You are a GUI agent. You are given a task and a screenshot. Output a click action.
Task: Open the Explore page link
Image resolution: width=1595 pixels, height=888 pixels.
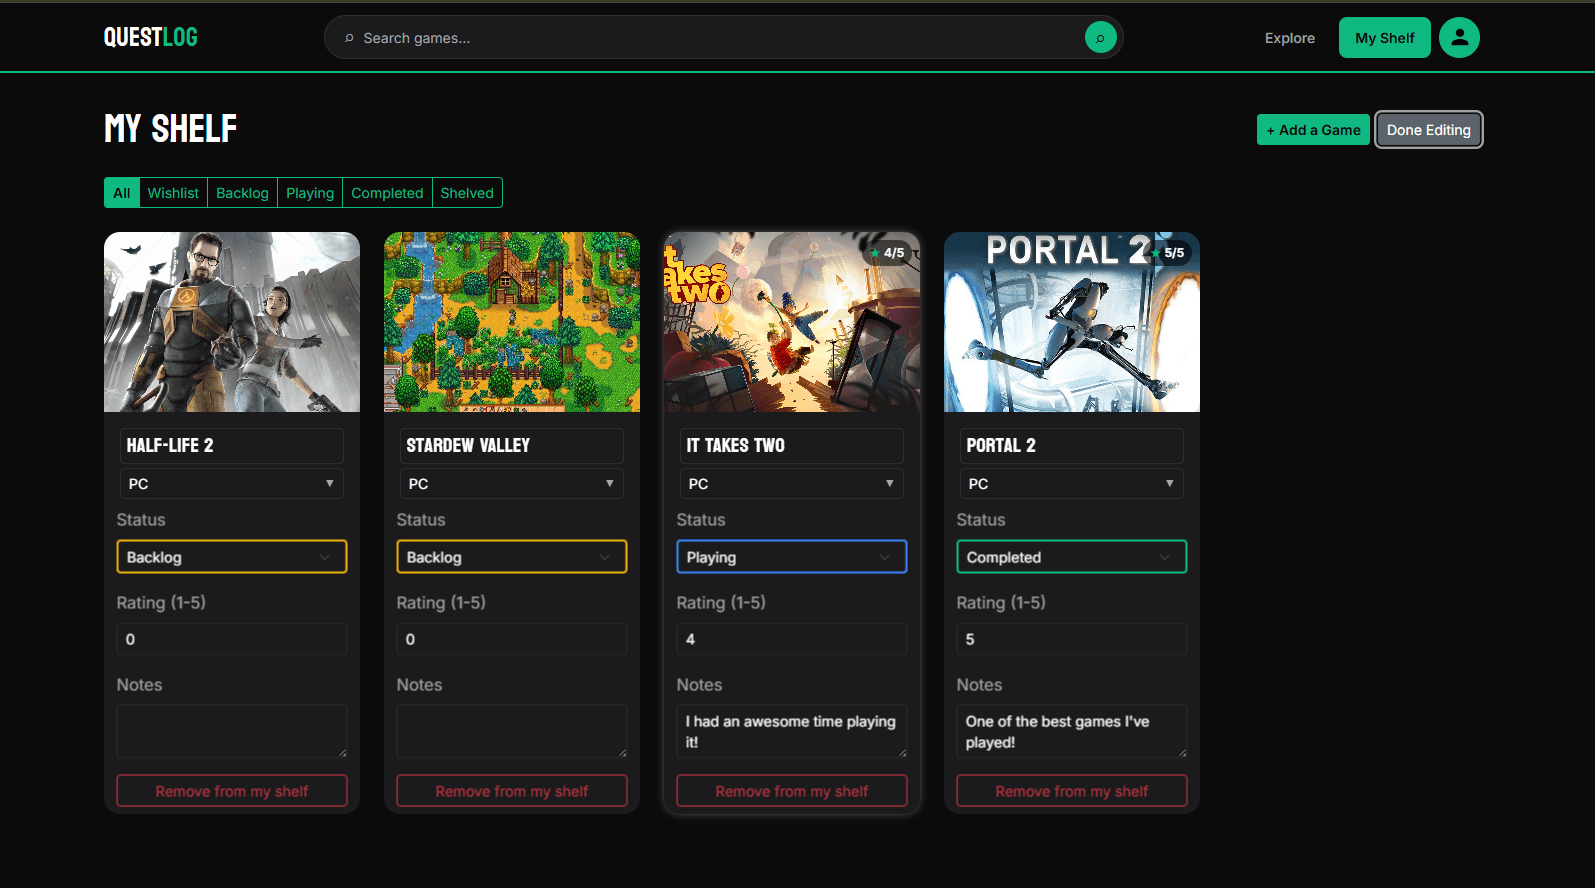1289,38
